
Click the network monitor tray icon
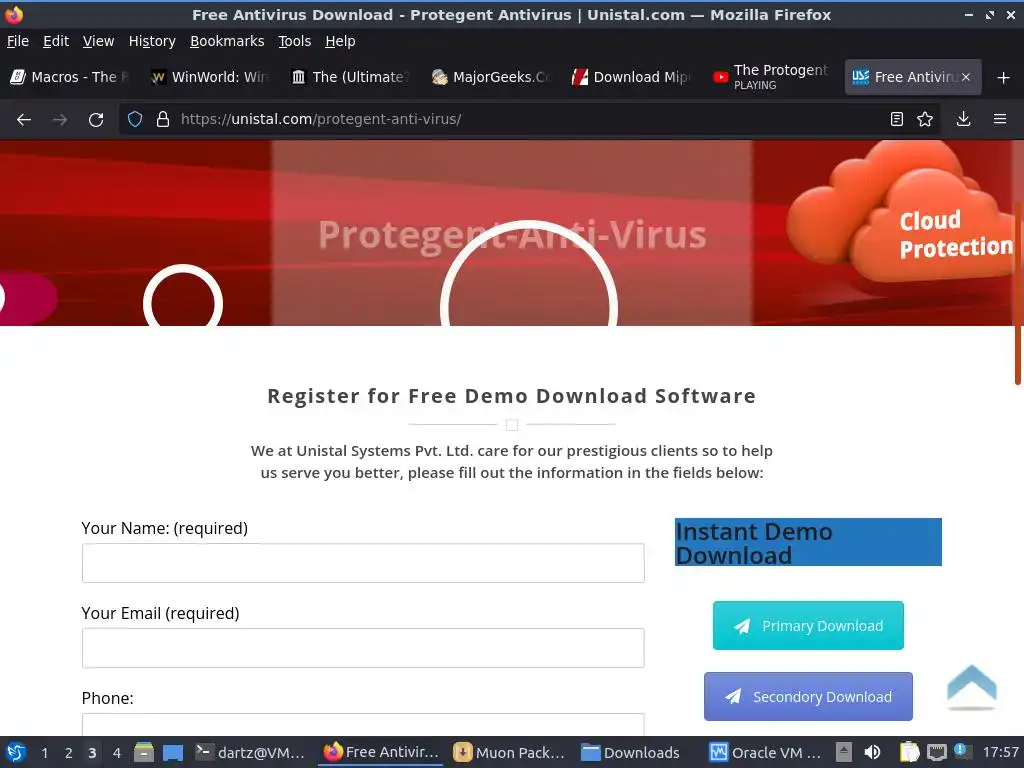[936, 753]
